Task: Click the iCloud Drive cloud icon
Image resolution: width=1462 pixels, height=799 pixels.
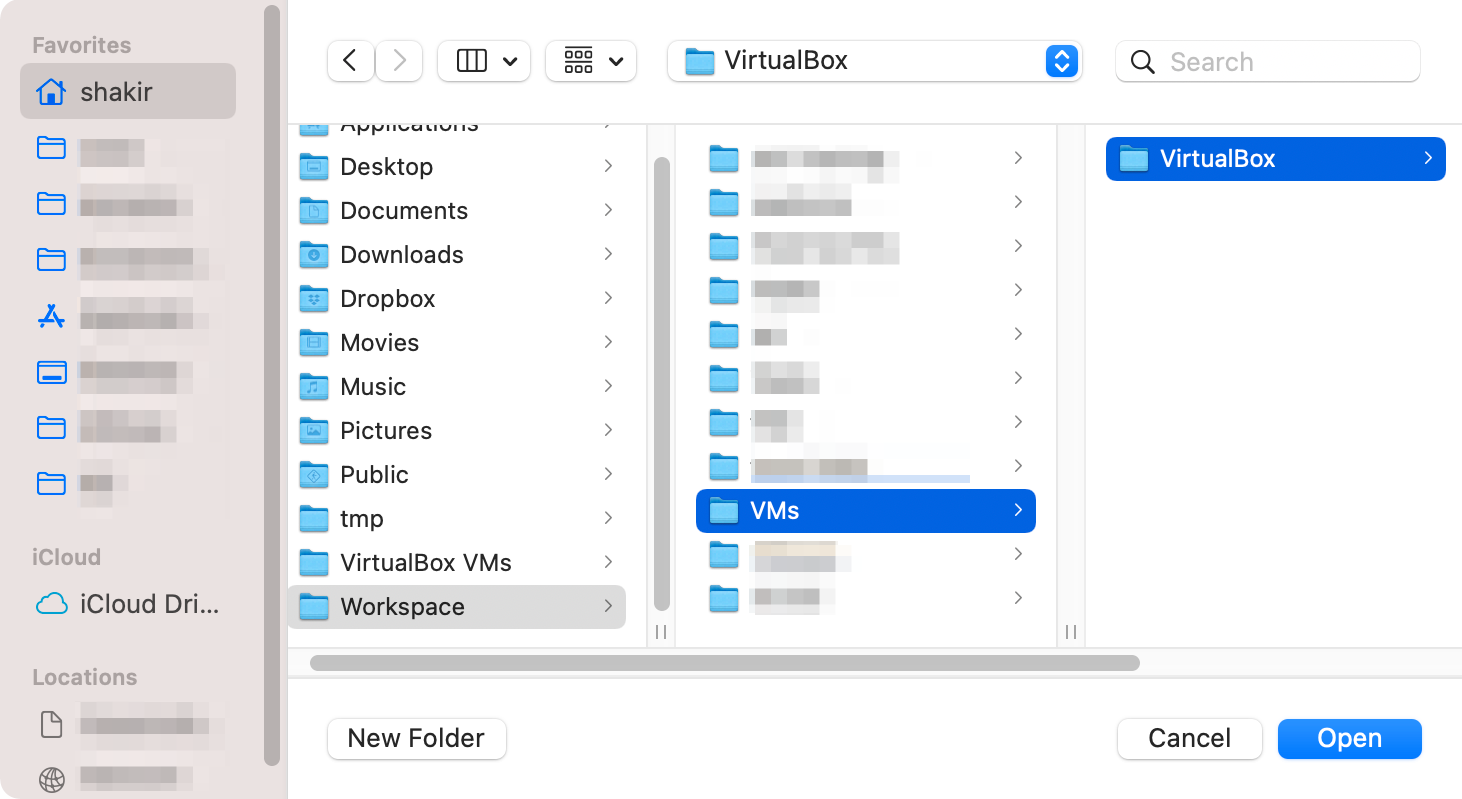Action: (51, 604)
